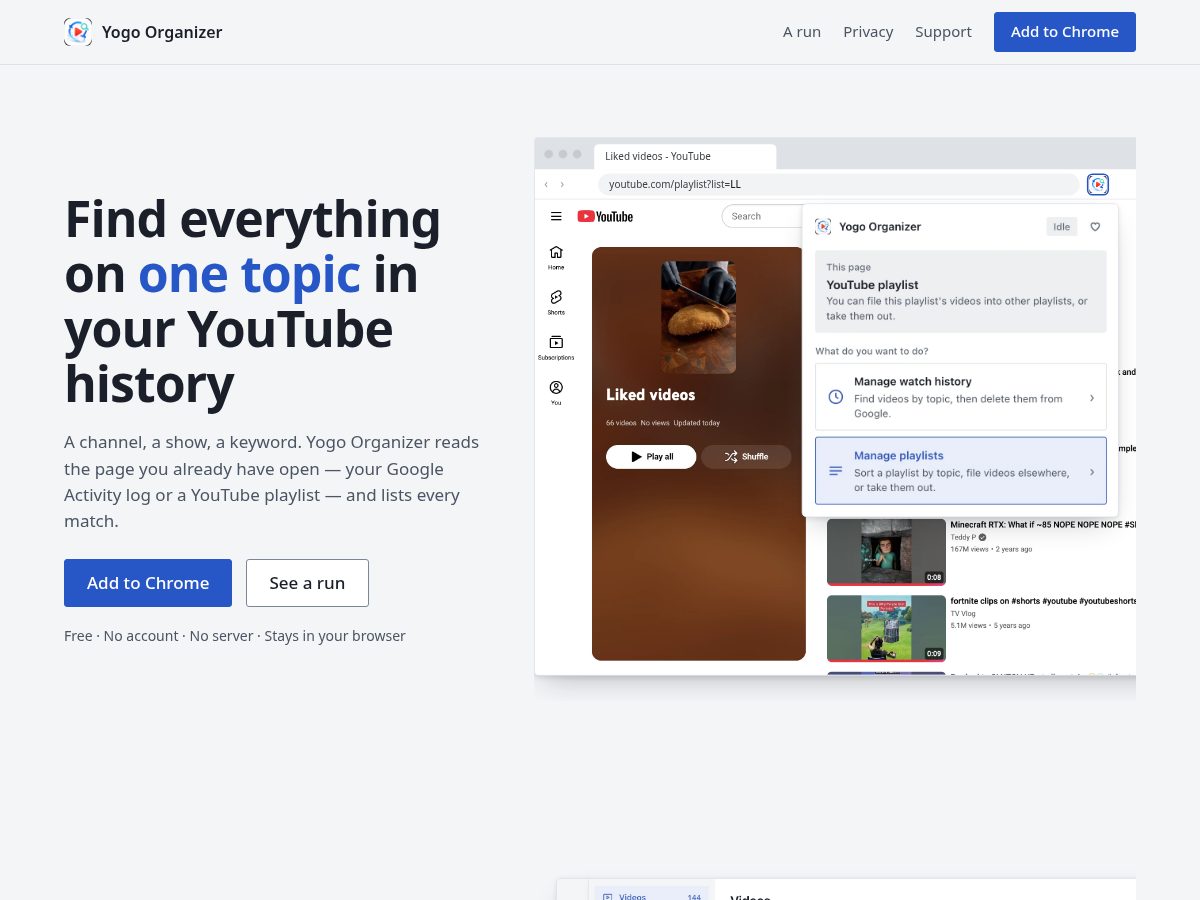
Task: Click the list icon beside Manage playlists
Action: coord(836,471)
